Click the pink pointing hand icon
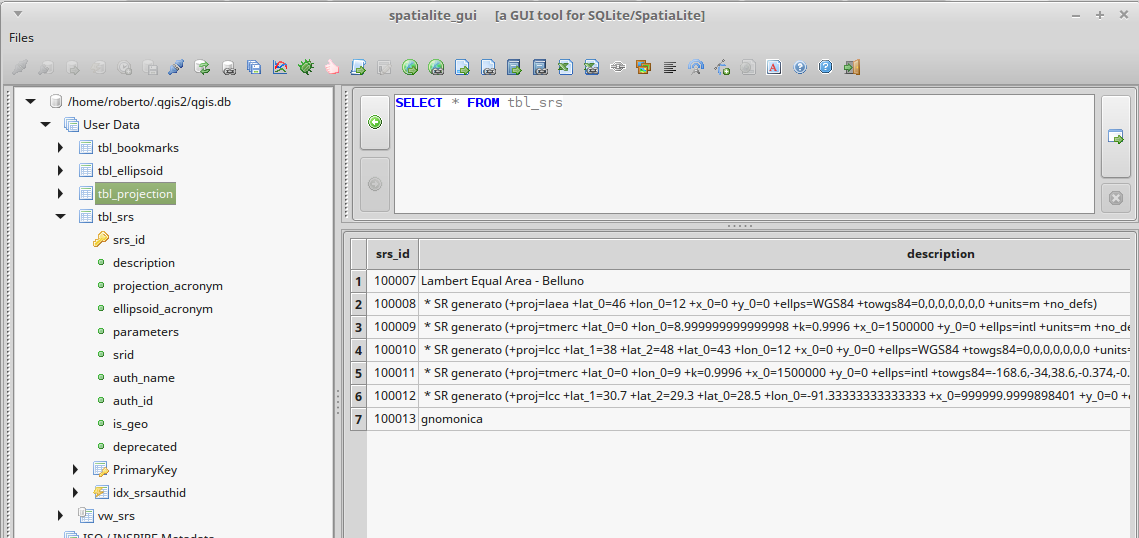 click(x=332, y=68)
